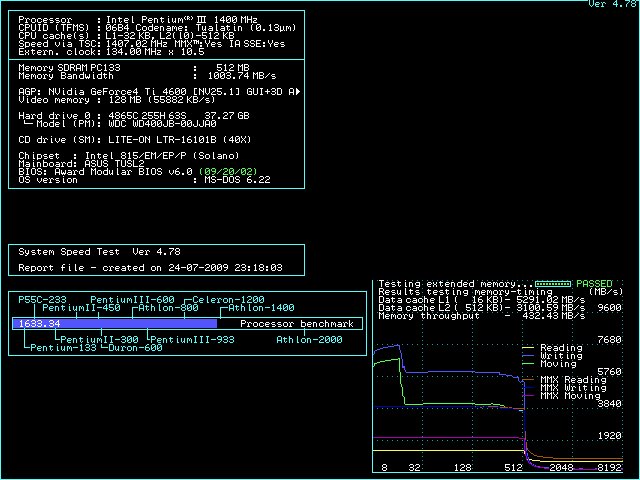This screenshot has height=480, width=640.
Task: Click the report file date '24-07-2009 23:18:03'
Action: (225, 268)
